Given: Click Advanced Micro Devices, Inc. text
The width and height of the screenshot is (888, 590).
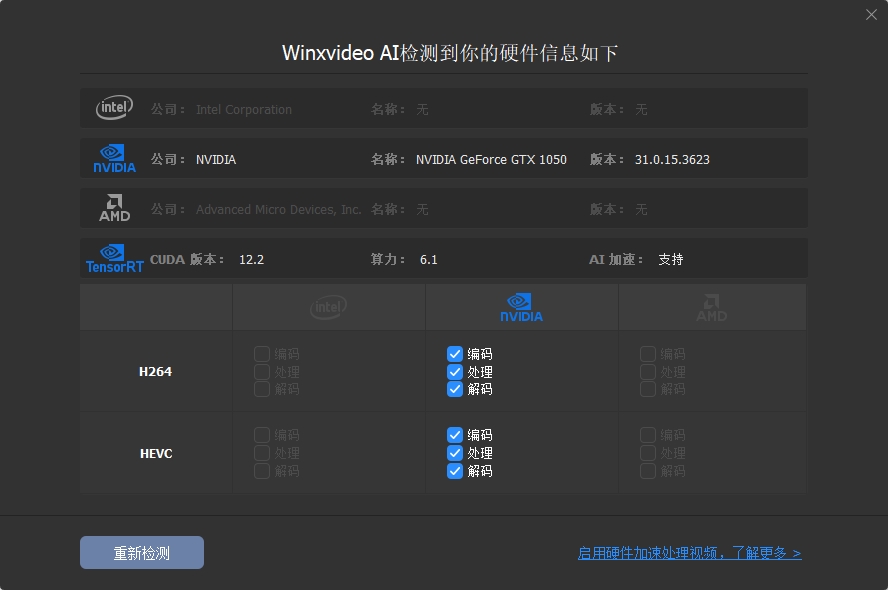Looking at the screenshot, I should (x=279, y=210).
